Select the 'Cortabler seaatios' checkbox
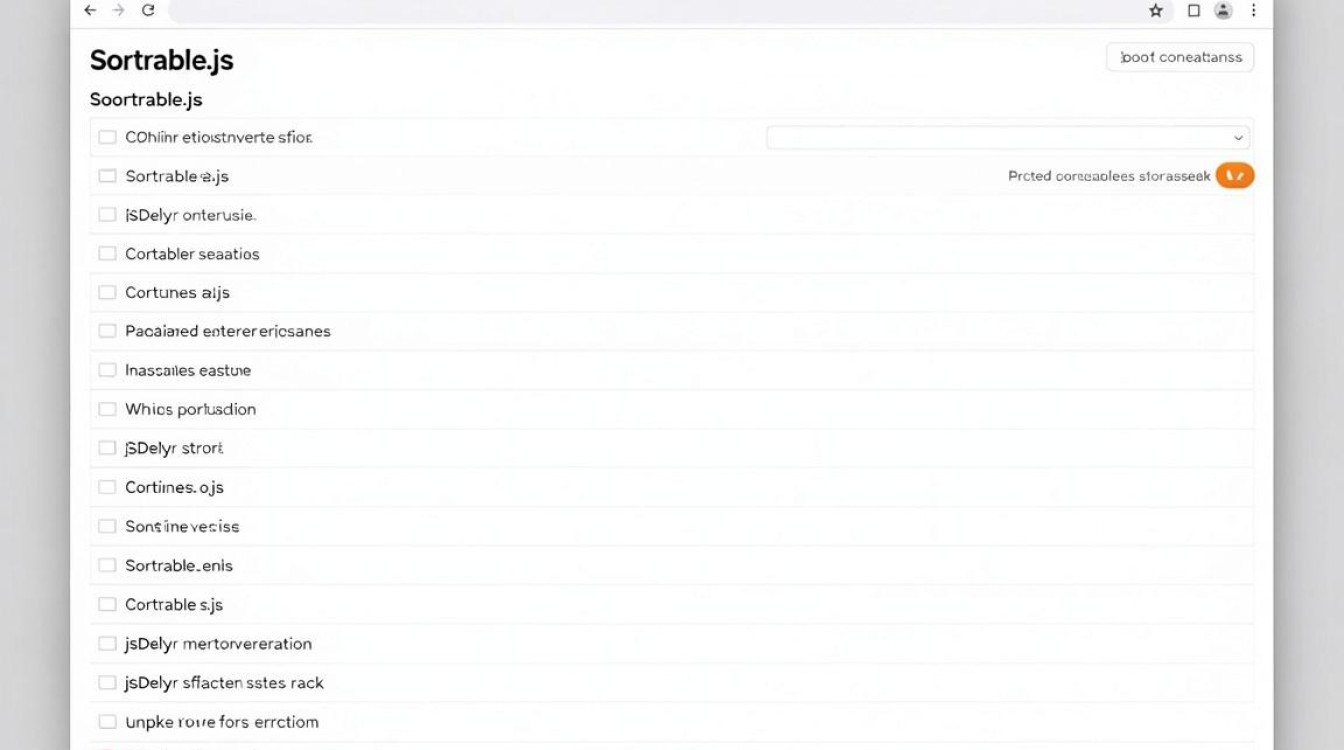This screenshot has width=1344, height=750. click(x=107, y=254)
